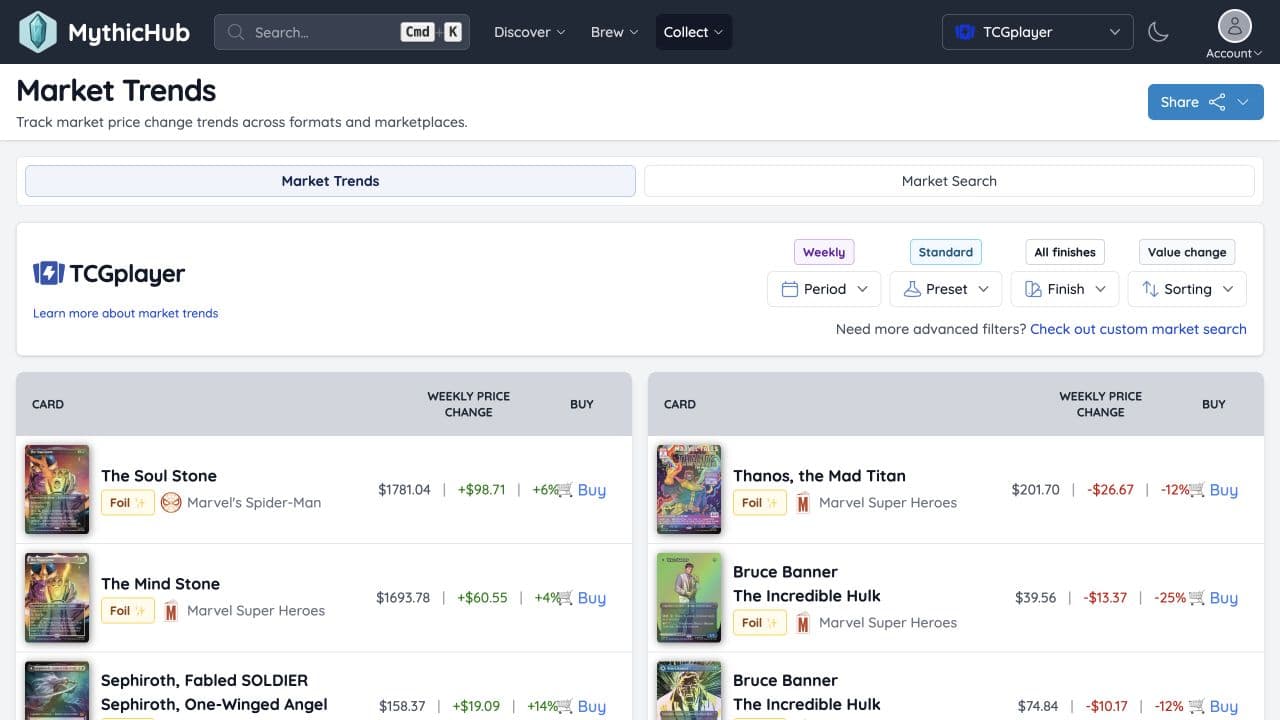
Task: Click the sort arrows icon on Sorting
Action: tap(1150, 289)
